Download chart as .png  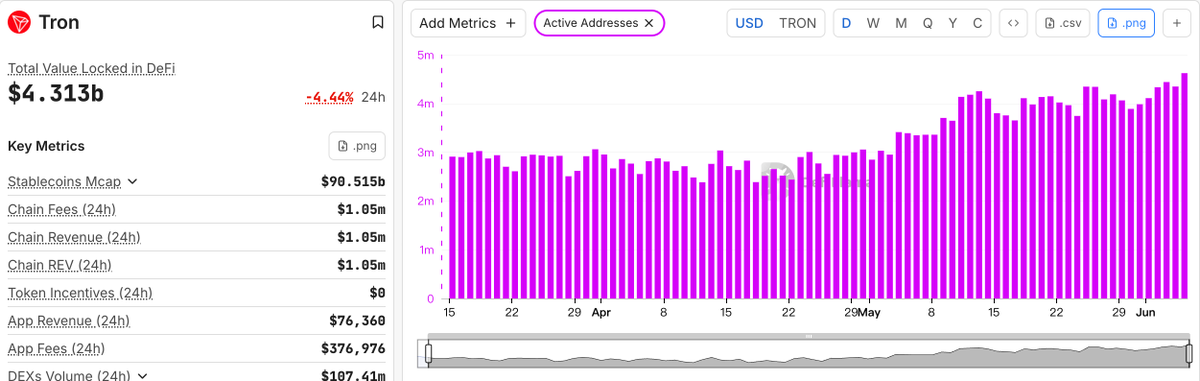tap(1125, 23)
